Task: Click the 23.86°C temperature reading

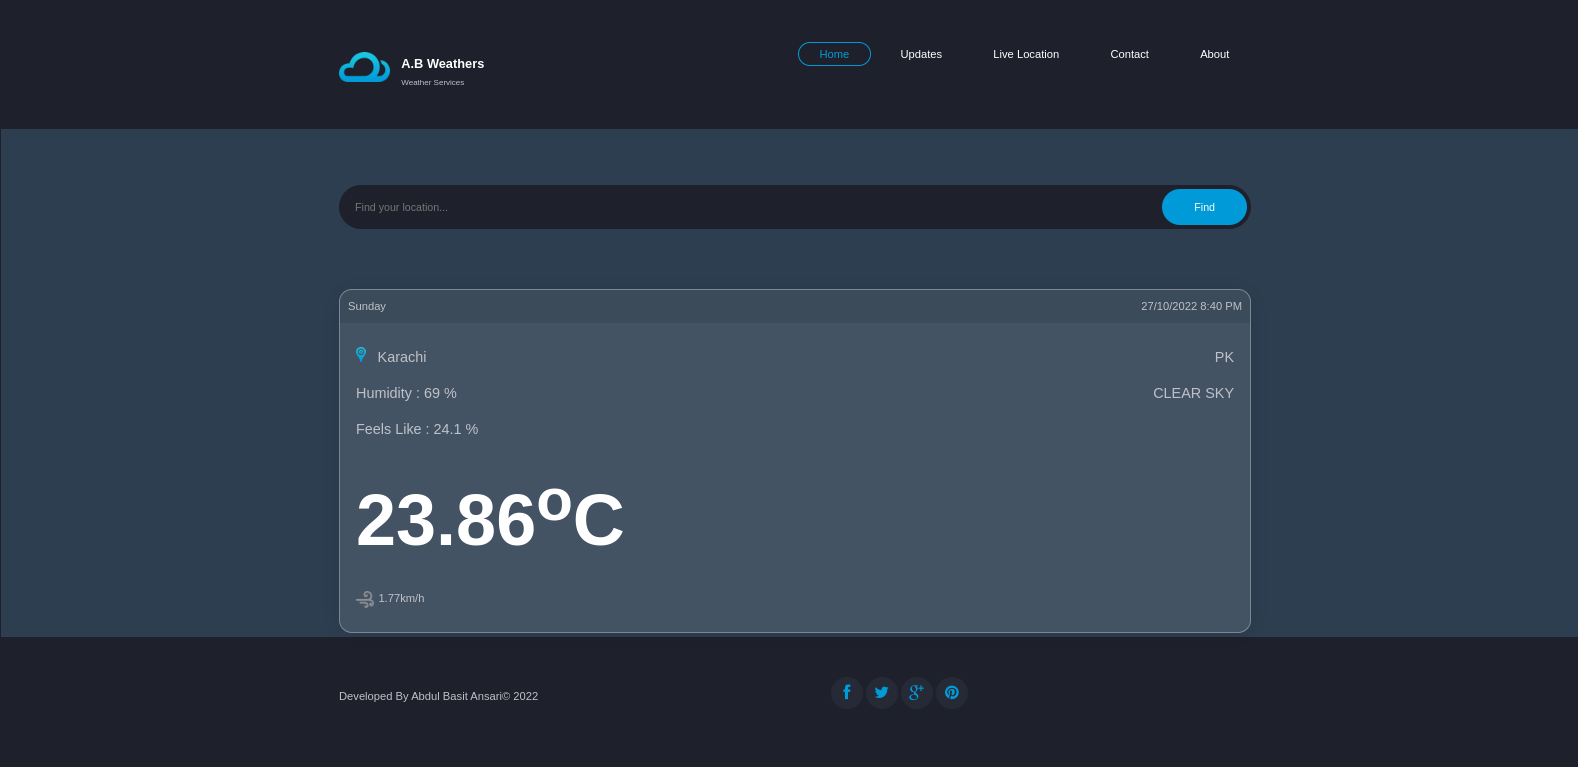Action: tap(490, 518)
